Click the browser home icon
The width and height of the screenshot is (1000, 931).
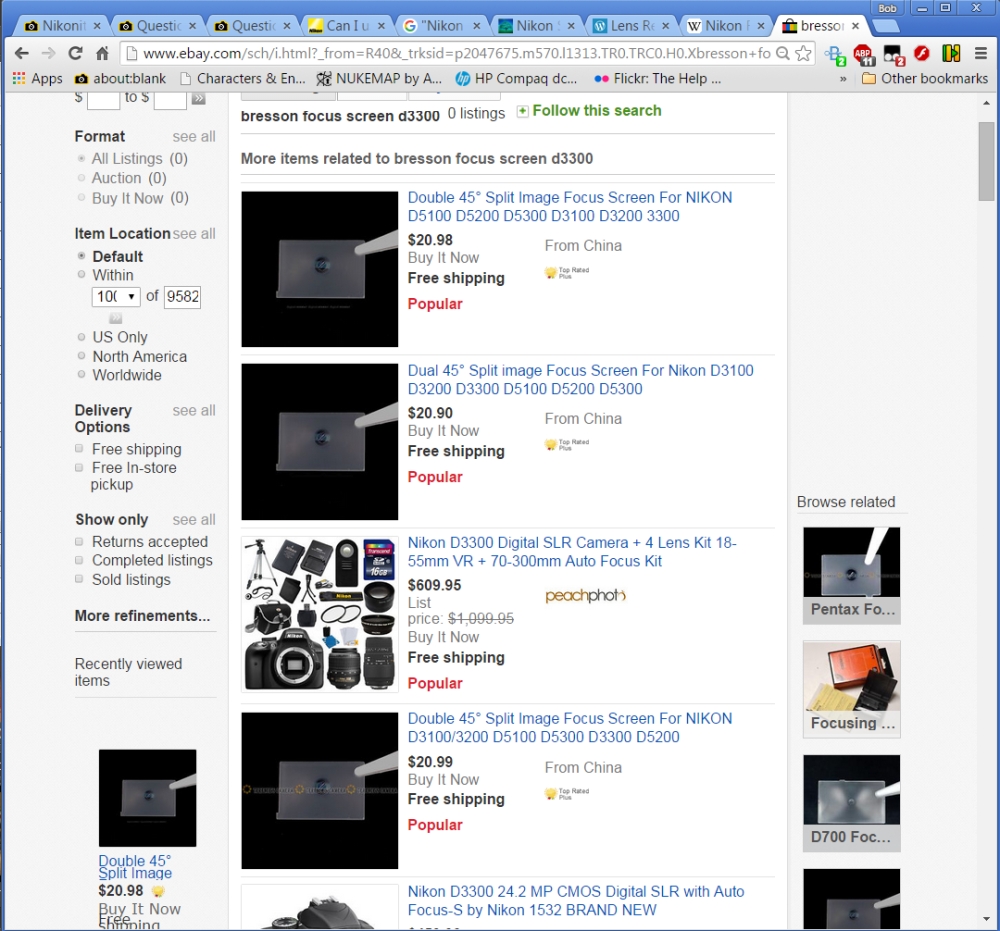[x=102, y=53]
